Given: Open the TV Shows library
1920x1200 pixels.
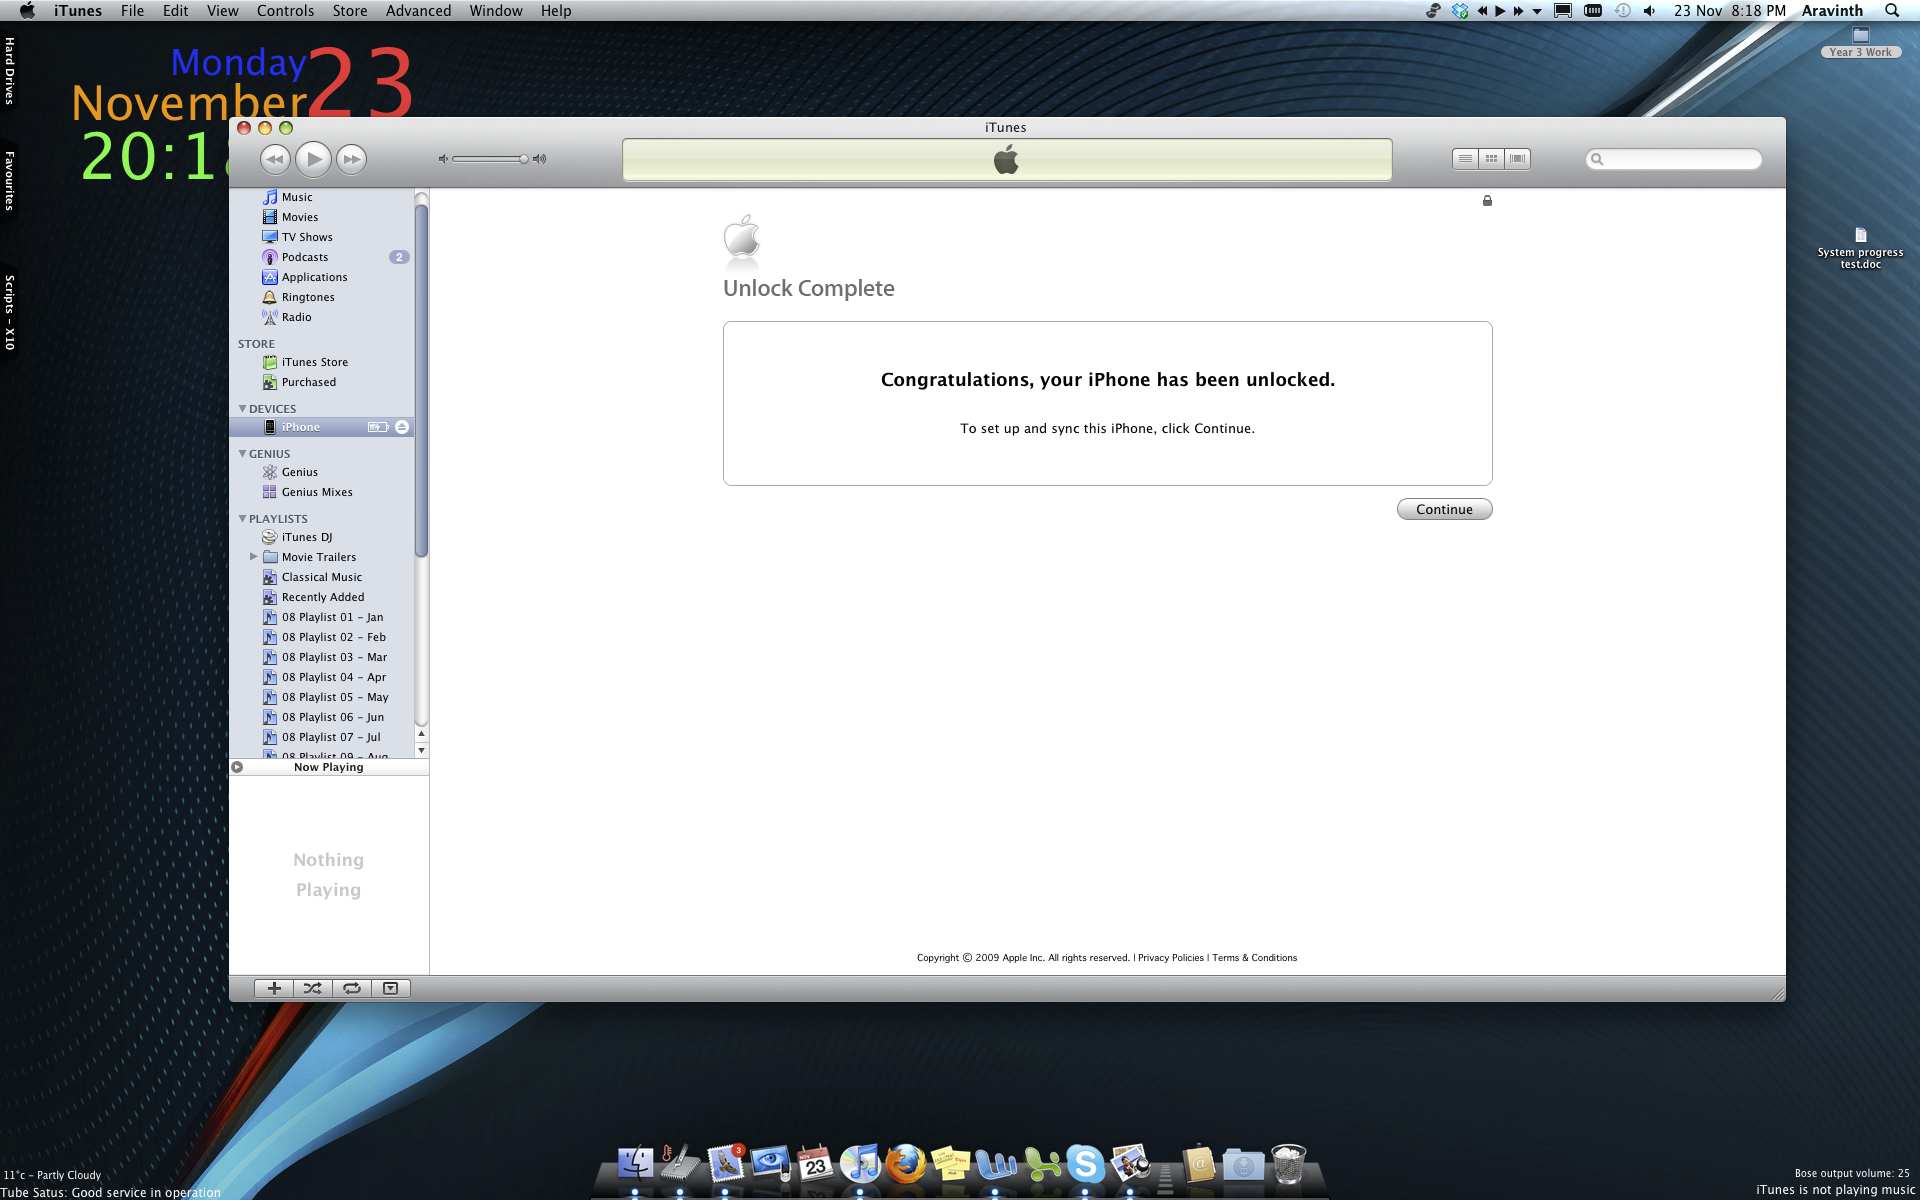Looking at the screenshot, I should click(x=306, y=237).
